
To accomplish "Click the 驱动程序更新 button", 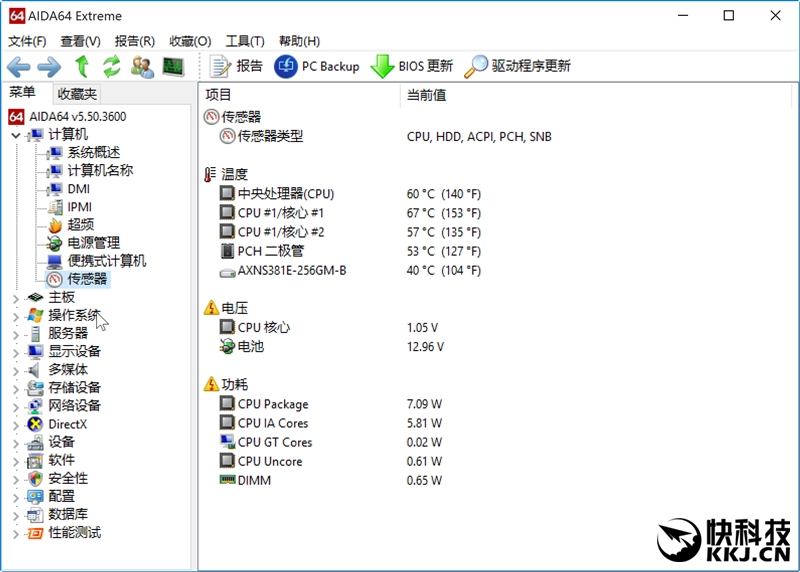I will tap(517, 66).
